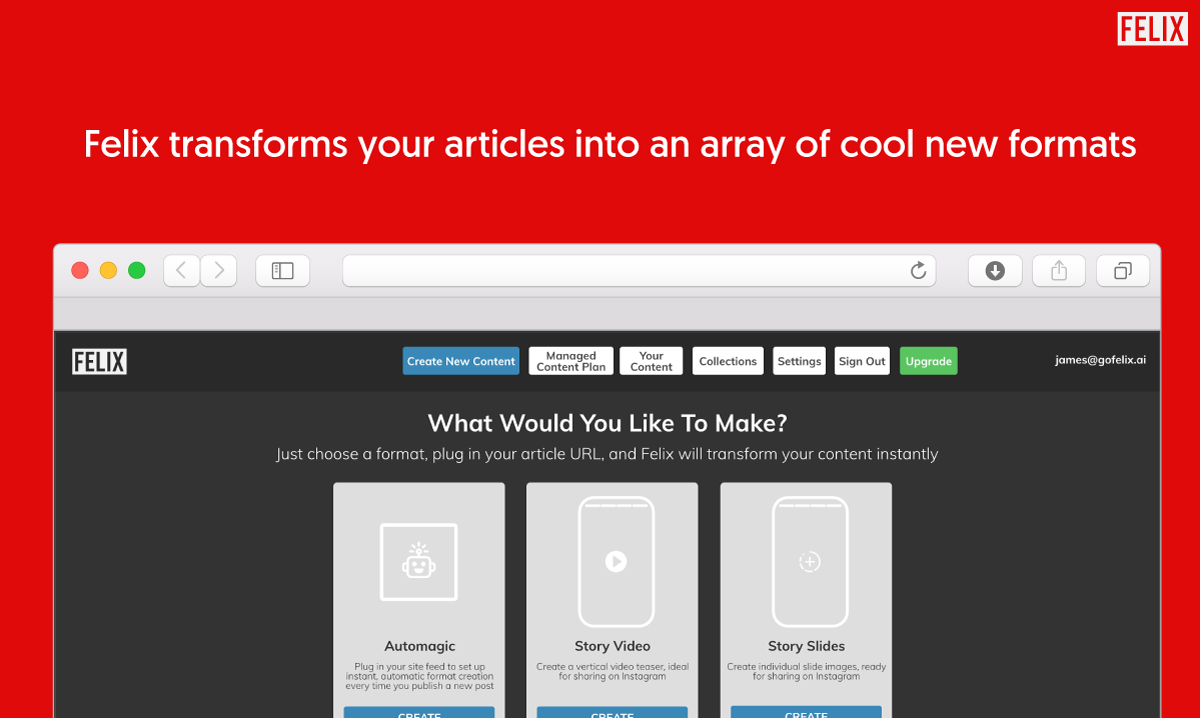Reload the page with refresh icon
Screen dimensions: 1200x718
(918, 270)
